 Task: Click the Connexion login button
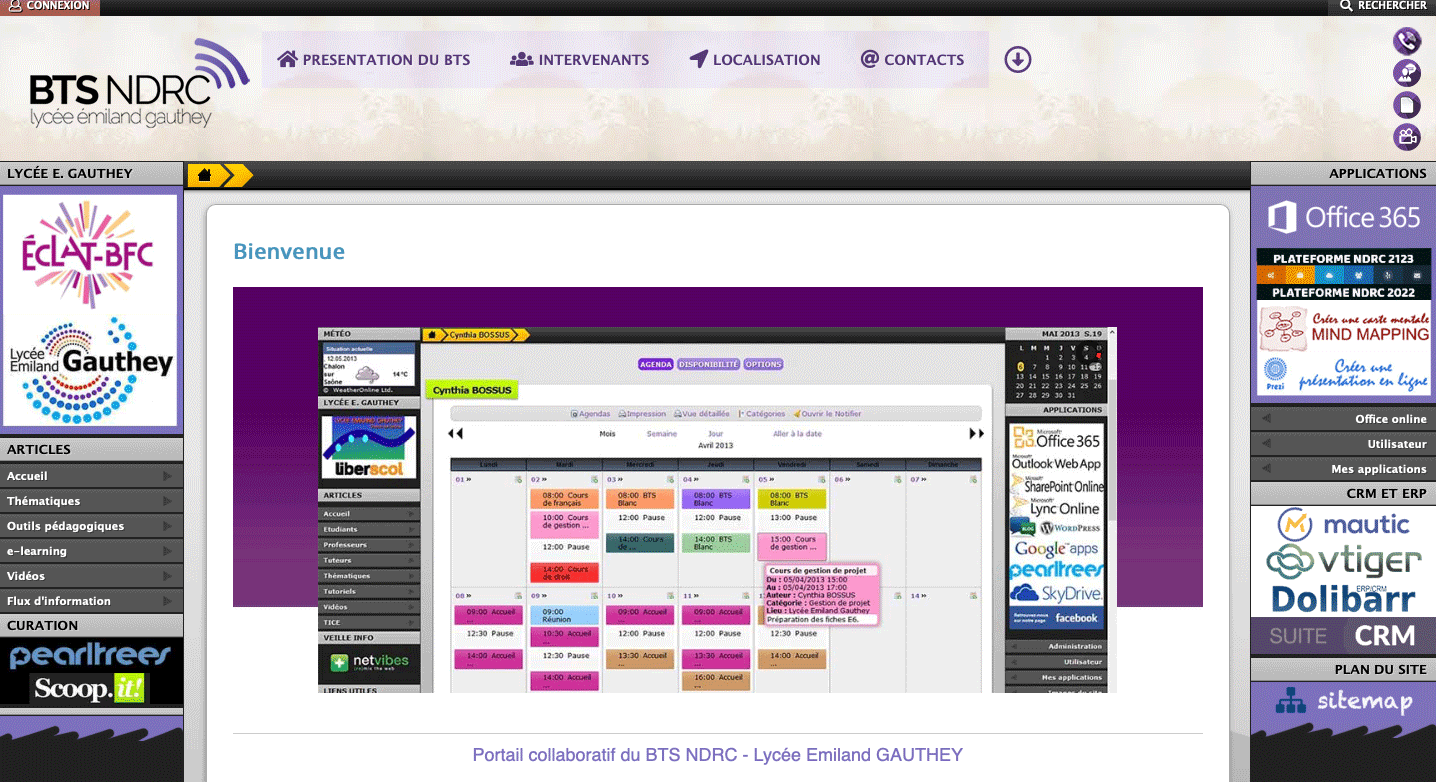coord(50,6)
